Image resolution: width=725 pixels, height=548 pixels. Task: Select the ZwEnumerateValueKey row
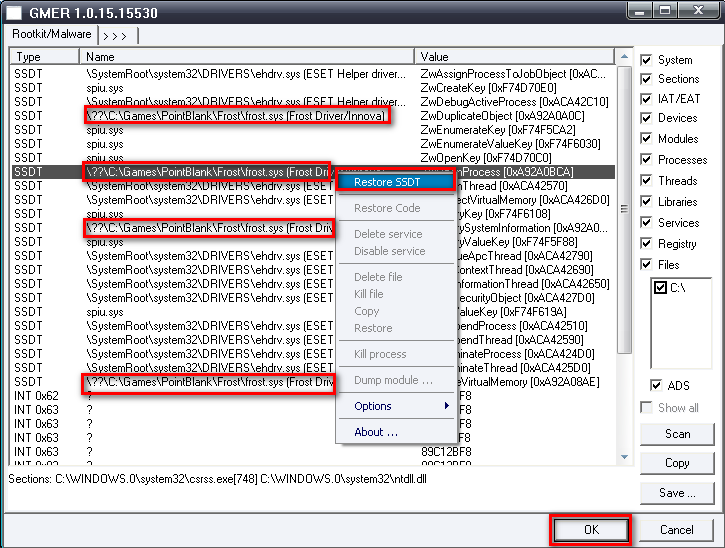point(313,144)
